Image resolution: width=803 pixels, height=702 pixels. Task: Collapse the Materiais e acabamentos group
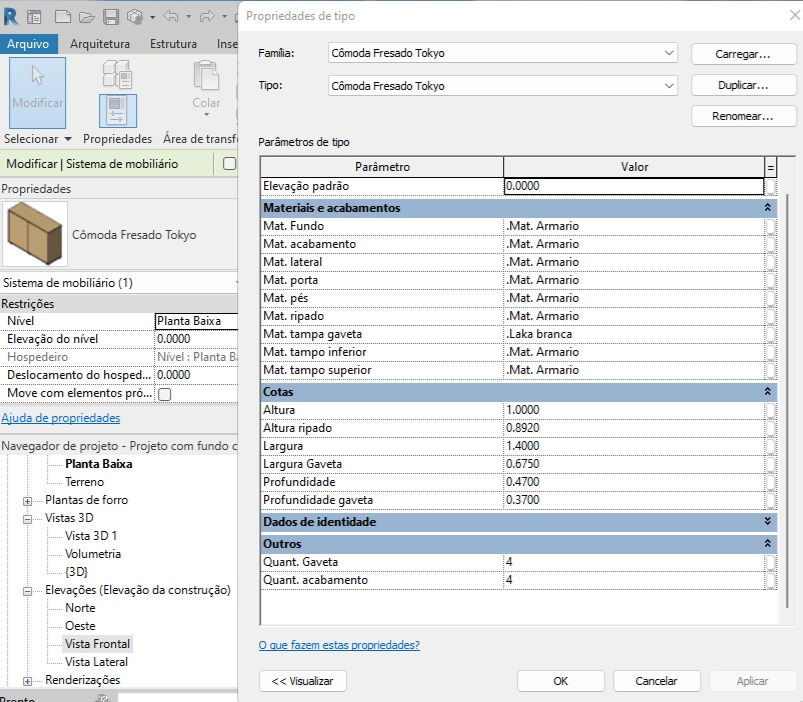coord(767,208)
